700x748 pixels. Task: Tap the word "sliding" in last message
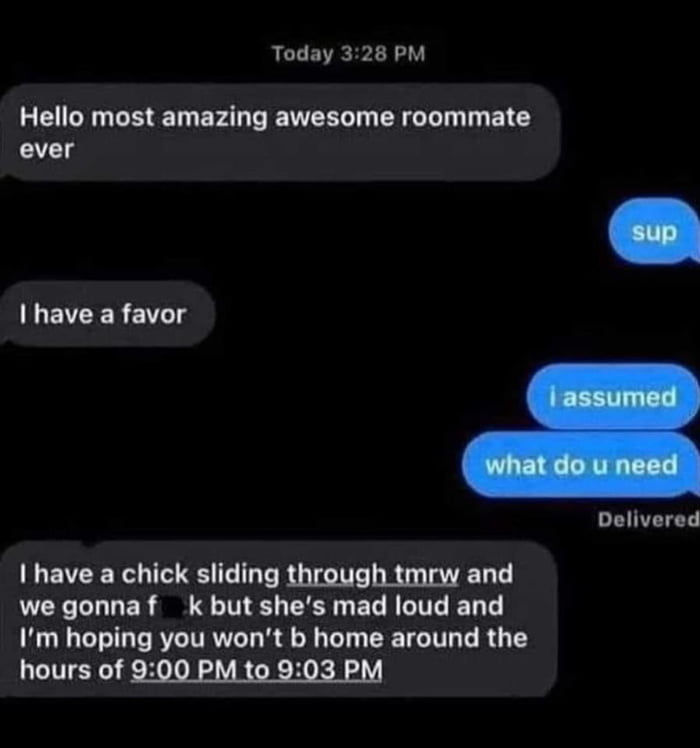238,574
